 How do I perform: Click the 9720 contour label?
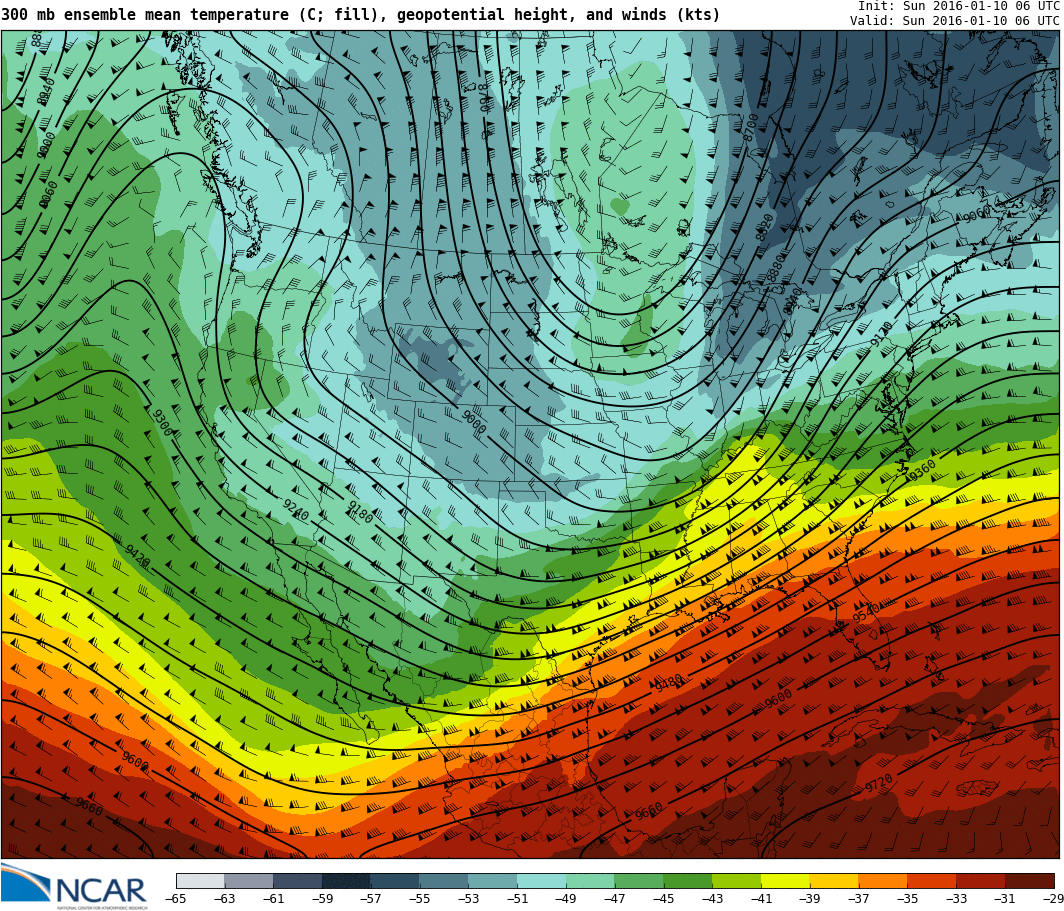(x=879, y=784)
